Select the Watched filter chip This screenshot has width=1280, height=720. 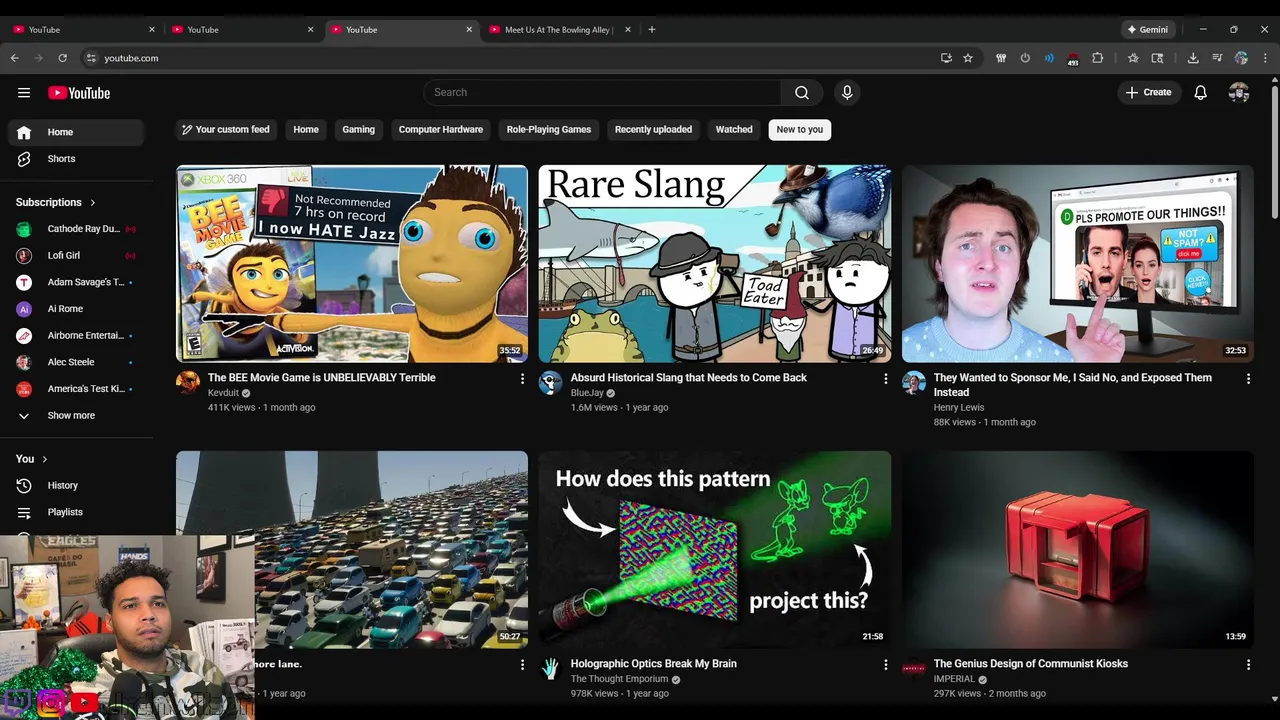[734, 130]
